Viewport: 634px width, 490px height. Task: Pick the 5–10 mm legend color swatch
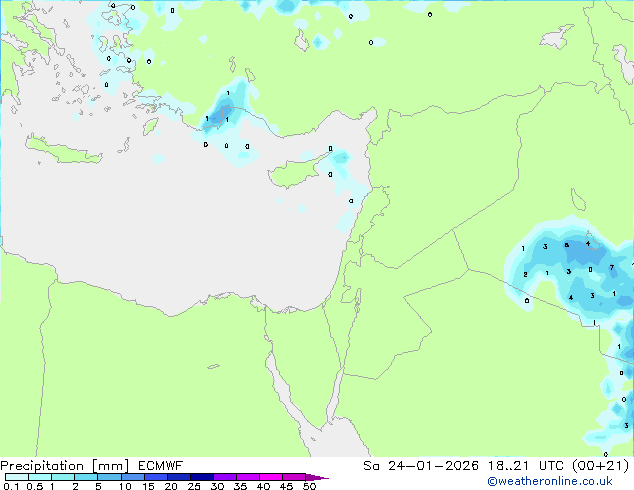tap(109, 477)
